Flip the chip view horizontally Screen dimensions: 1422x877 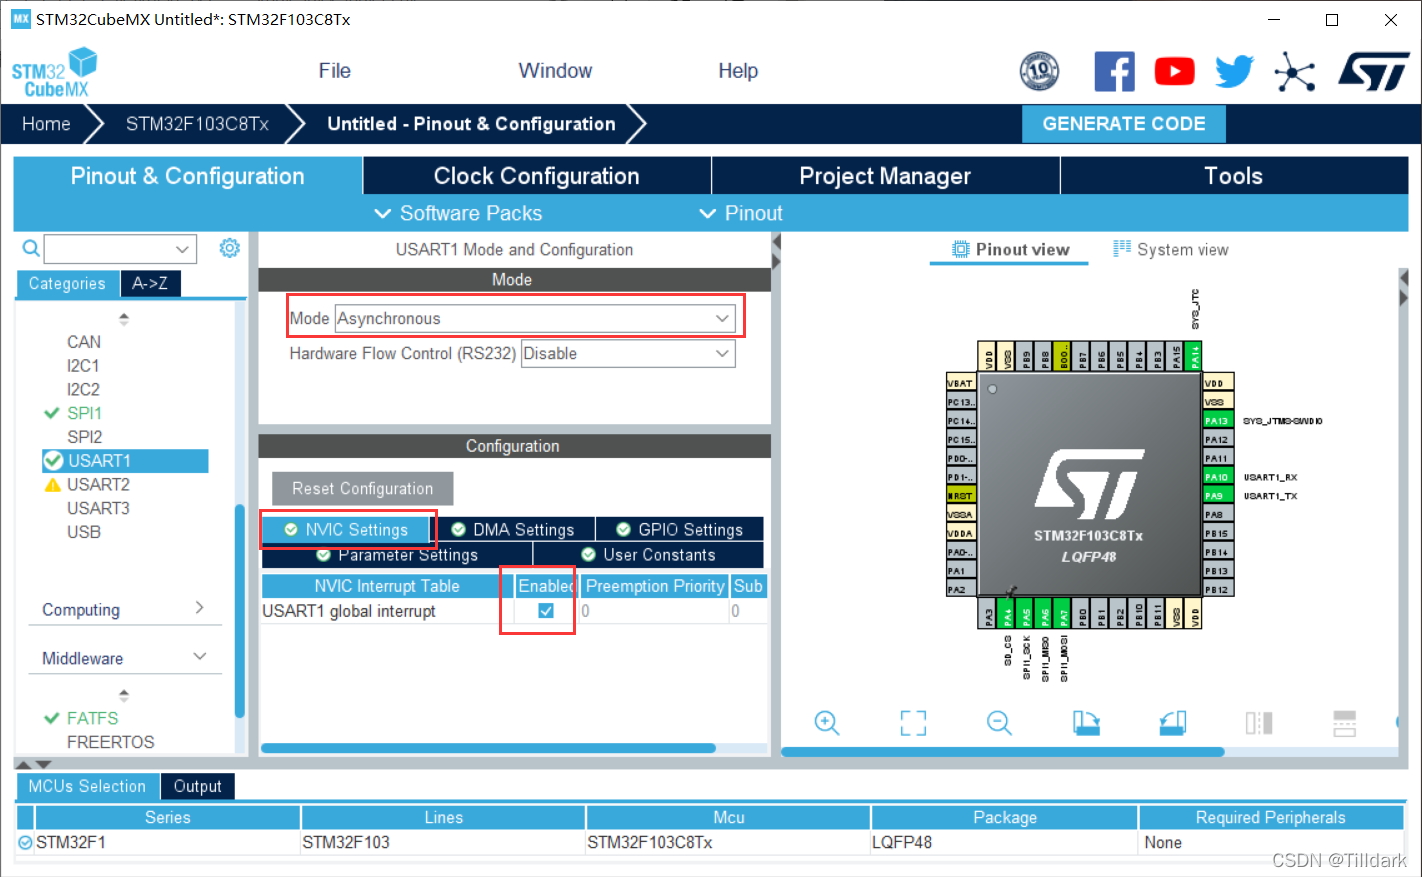coord(1259,723)
